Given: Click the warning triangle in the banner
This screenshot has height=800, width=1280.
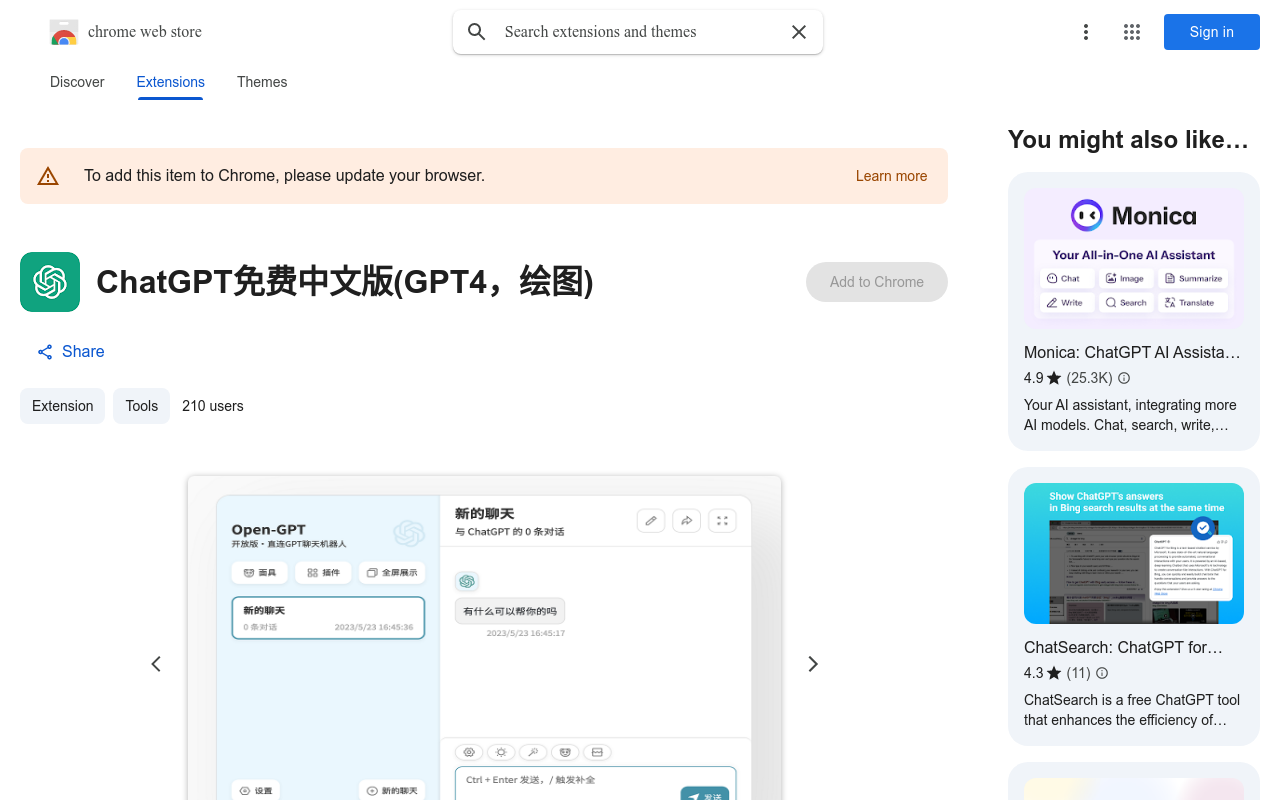Looking at the screenshot, I should (47, 175).
